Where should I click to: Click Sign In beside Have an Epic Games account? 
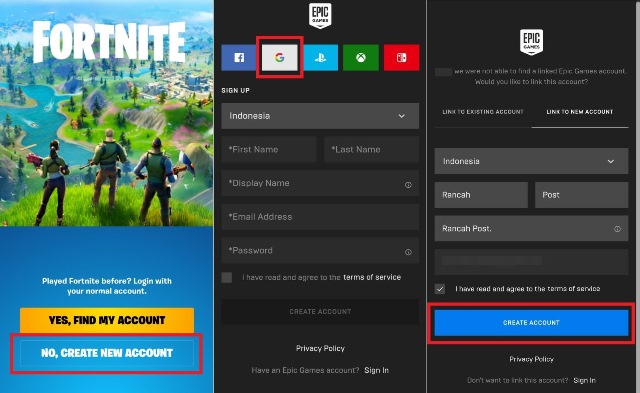tap(376, 371)
